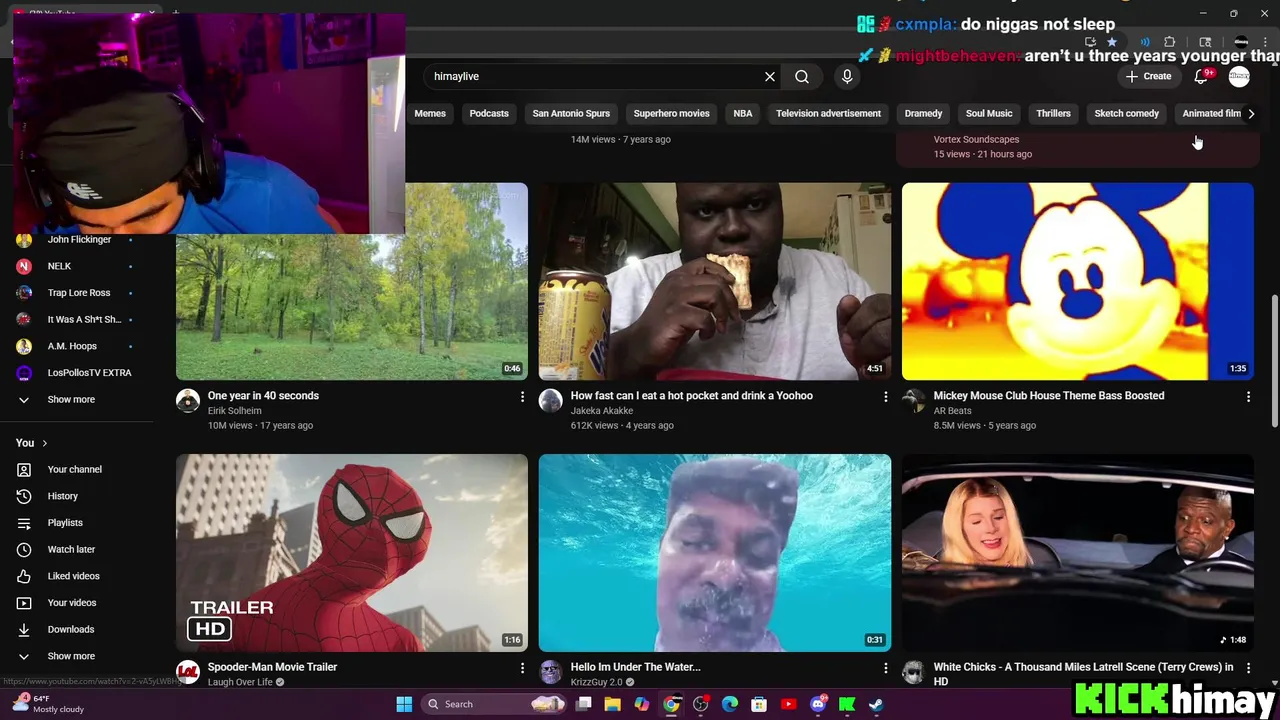Play Mickey Mouse Club House Bass Boosted thumbnail
The image size is (1280, 720).
click(x=1077, y=281)
